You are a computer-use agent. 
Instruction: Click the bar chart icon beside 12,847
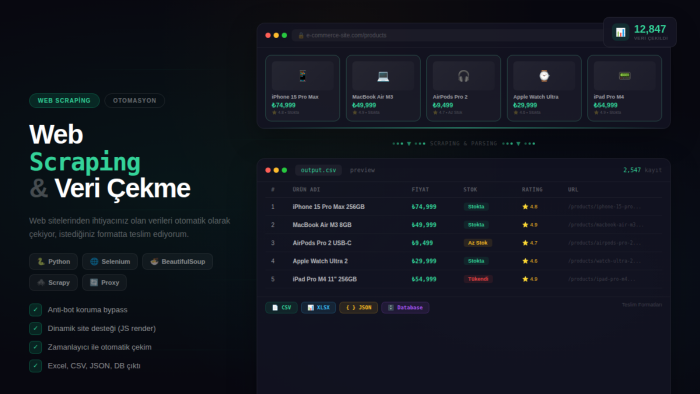point(621,32)
